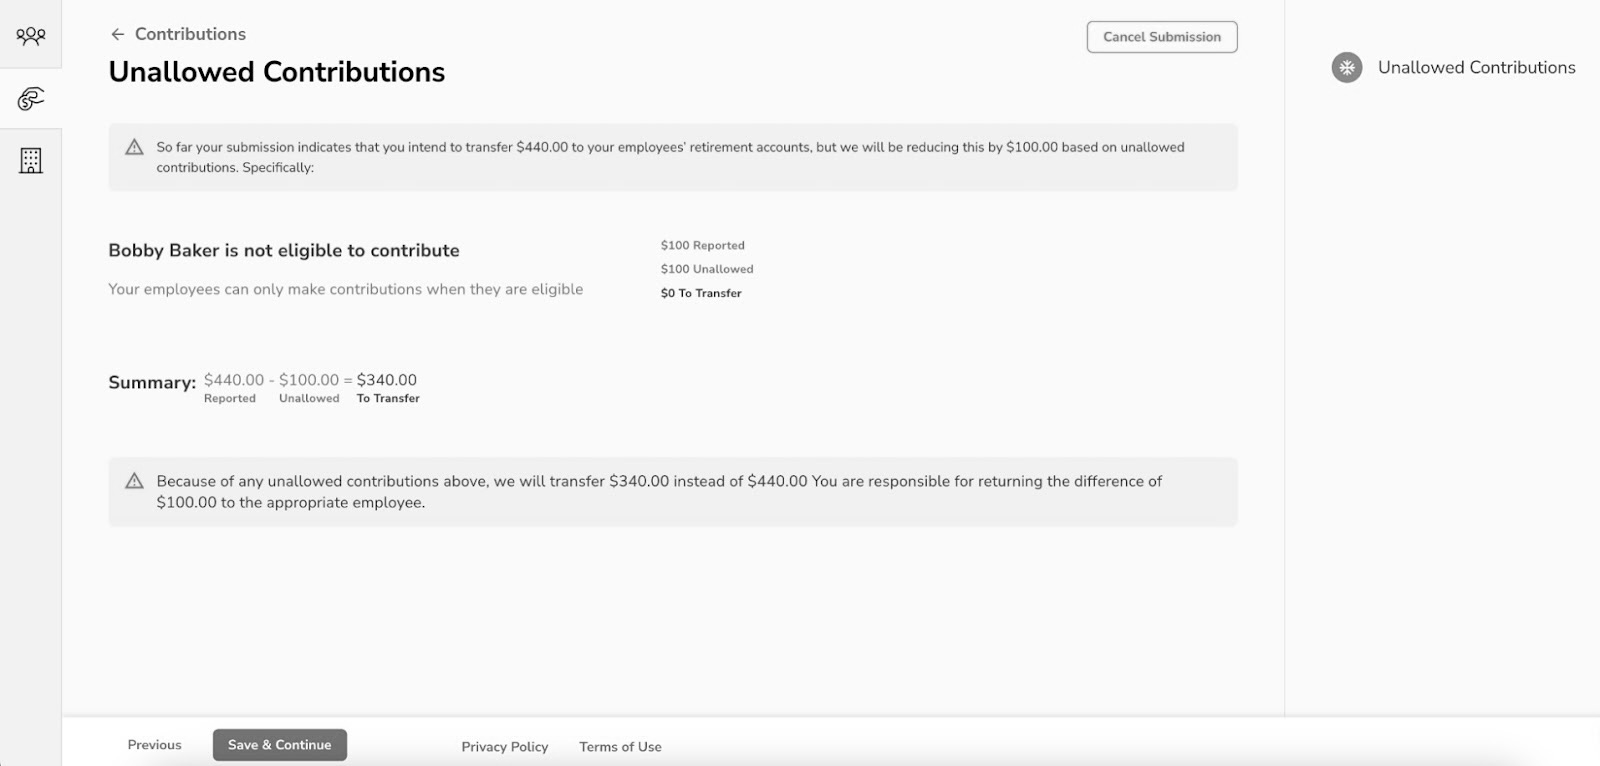Open the Privacy Policy link
1600x766 pixels.
(x=504, y=747)
